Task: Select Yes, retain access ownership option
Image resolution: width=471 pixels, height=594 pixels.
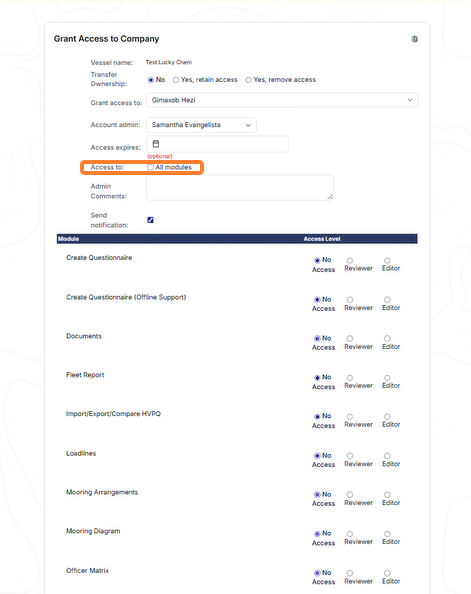Action: [176, 80]
